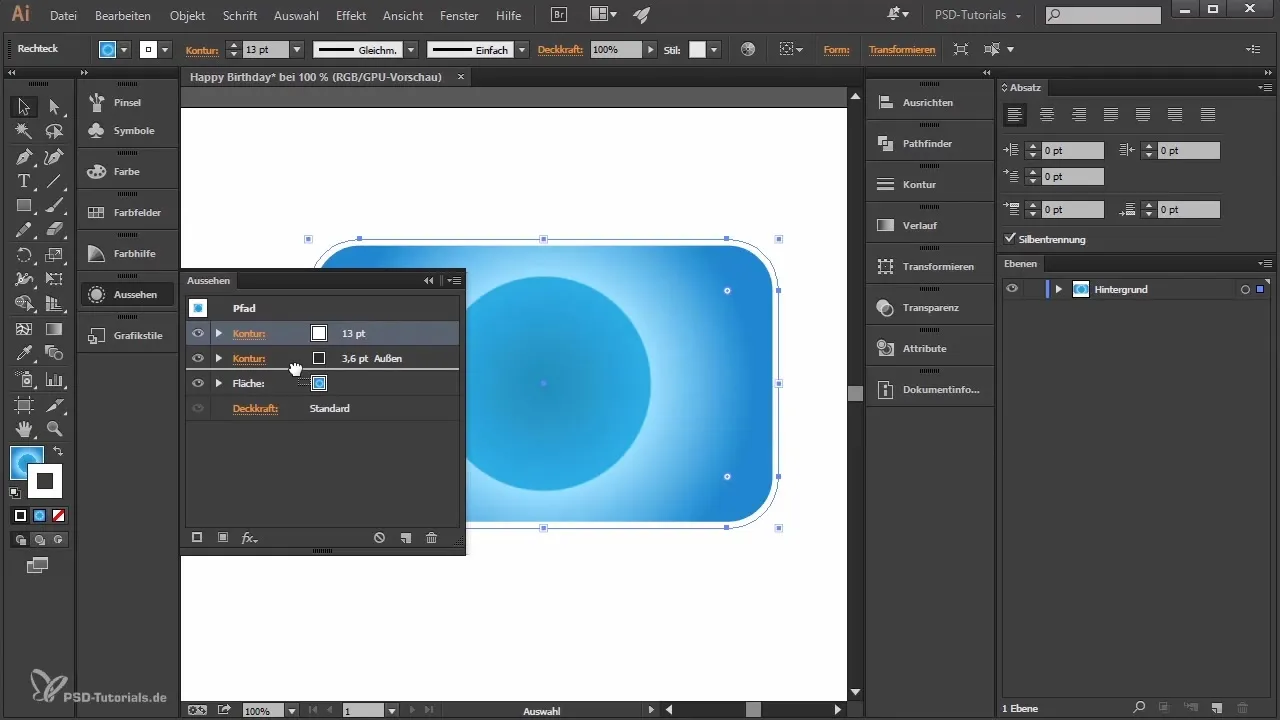Click the Deckkraft link in Aussehen panel

255,408
